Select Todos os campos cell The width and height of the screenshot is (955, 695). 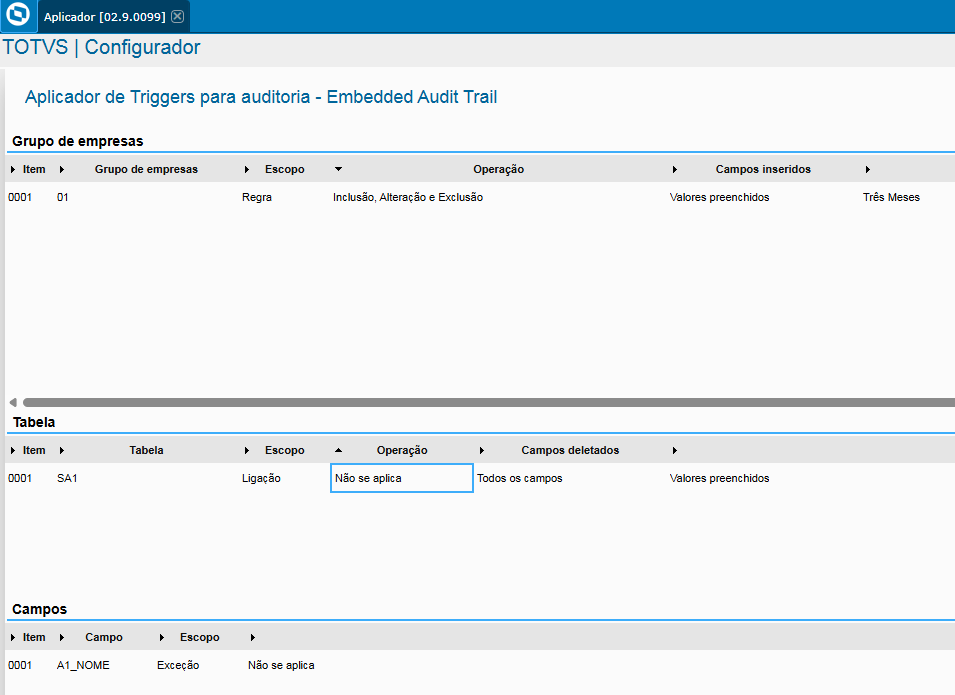[x=520, y=478]
